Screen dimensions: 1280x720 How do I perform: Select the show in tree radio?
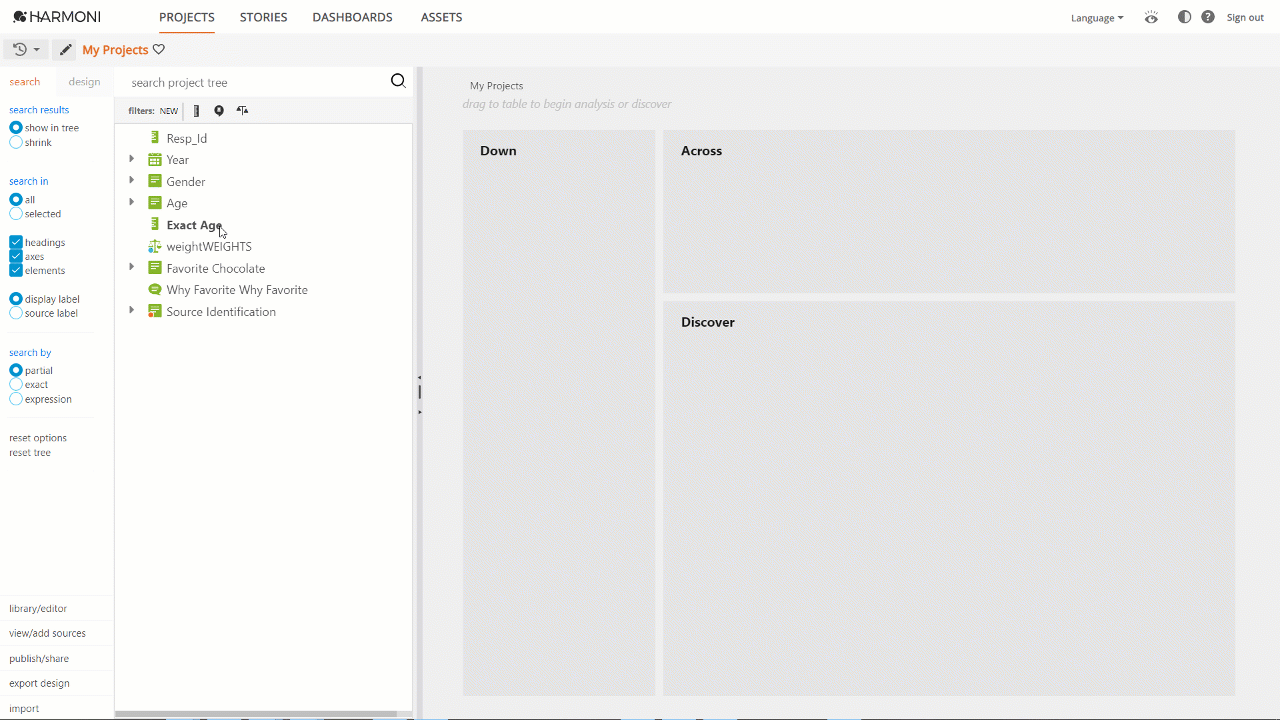pyautogui.click(x=16, y=128)
